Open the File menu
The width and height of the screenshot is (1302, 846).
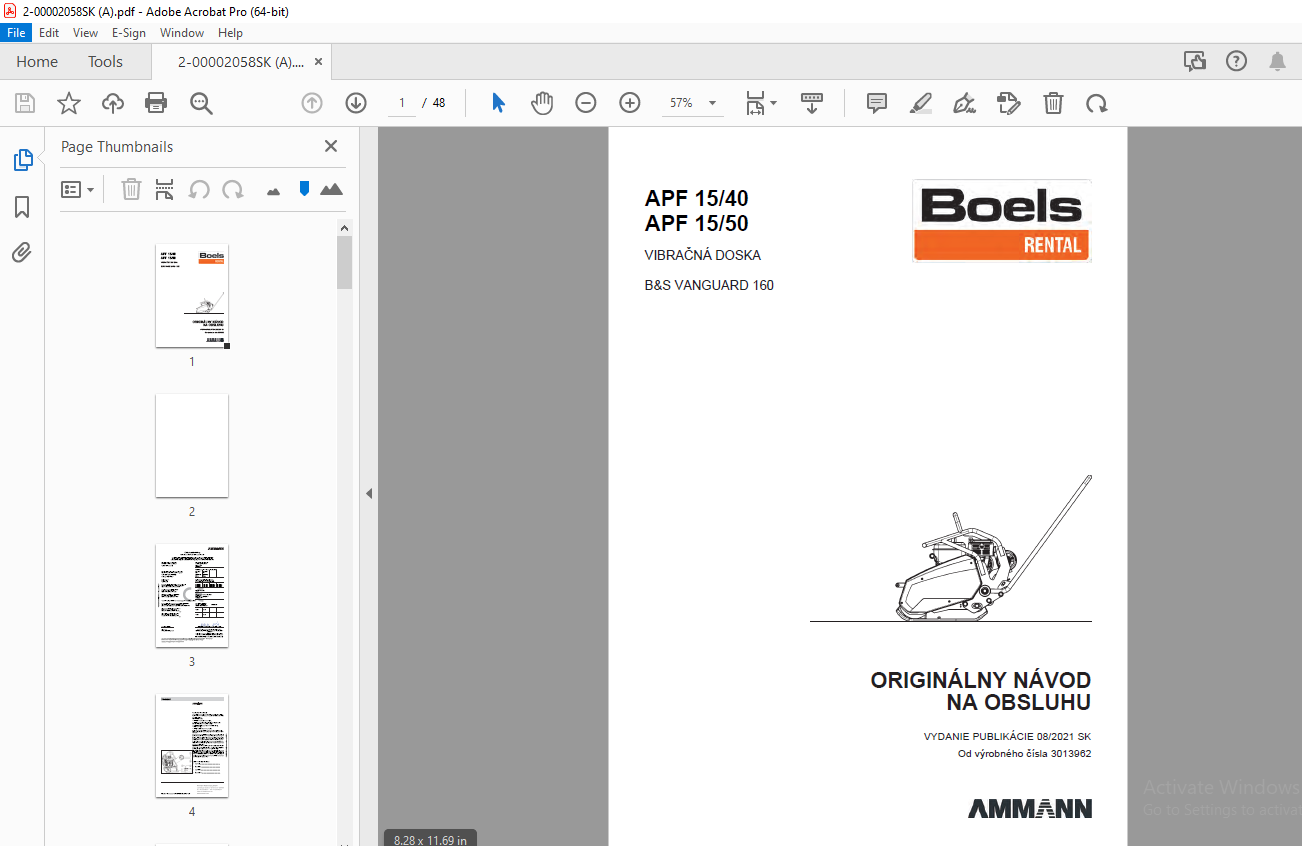tap(17, 33)
